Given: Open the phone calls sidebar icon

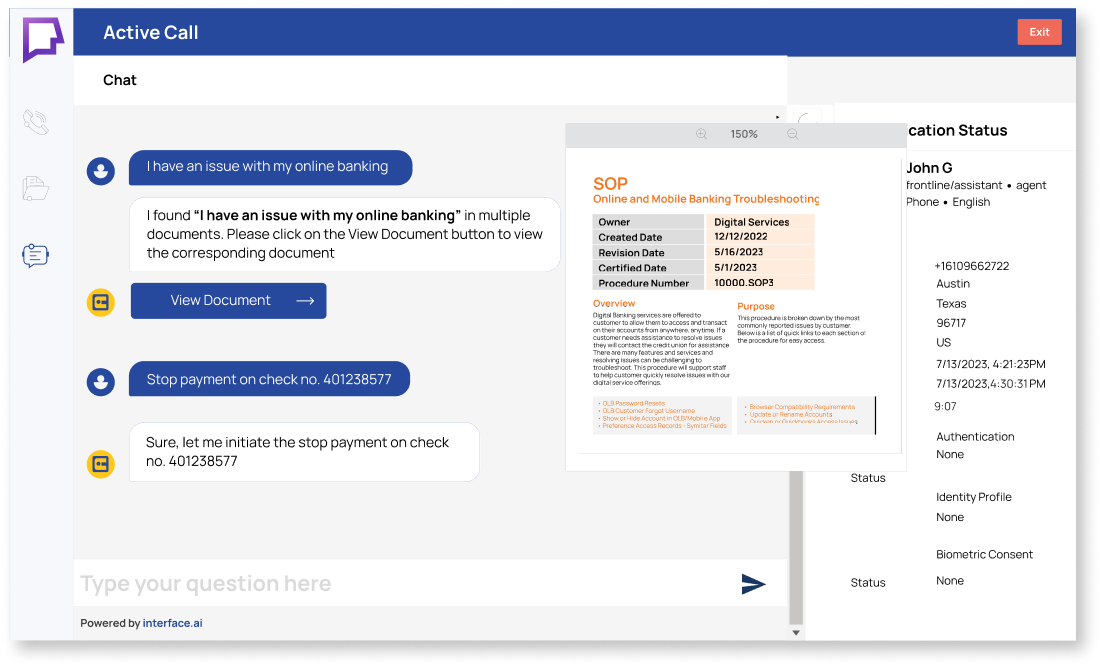Looking at the screenshot, I should [36, 122].
